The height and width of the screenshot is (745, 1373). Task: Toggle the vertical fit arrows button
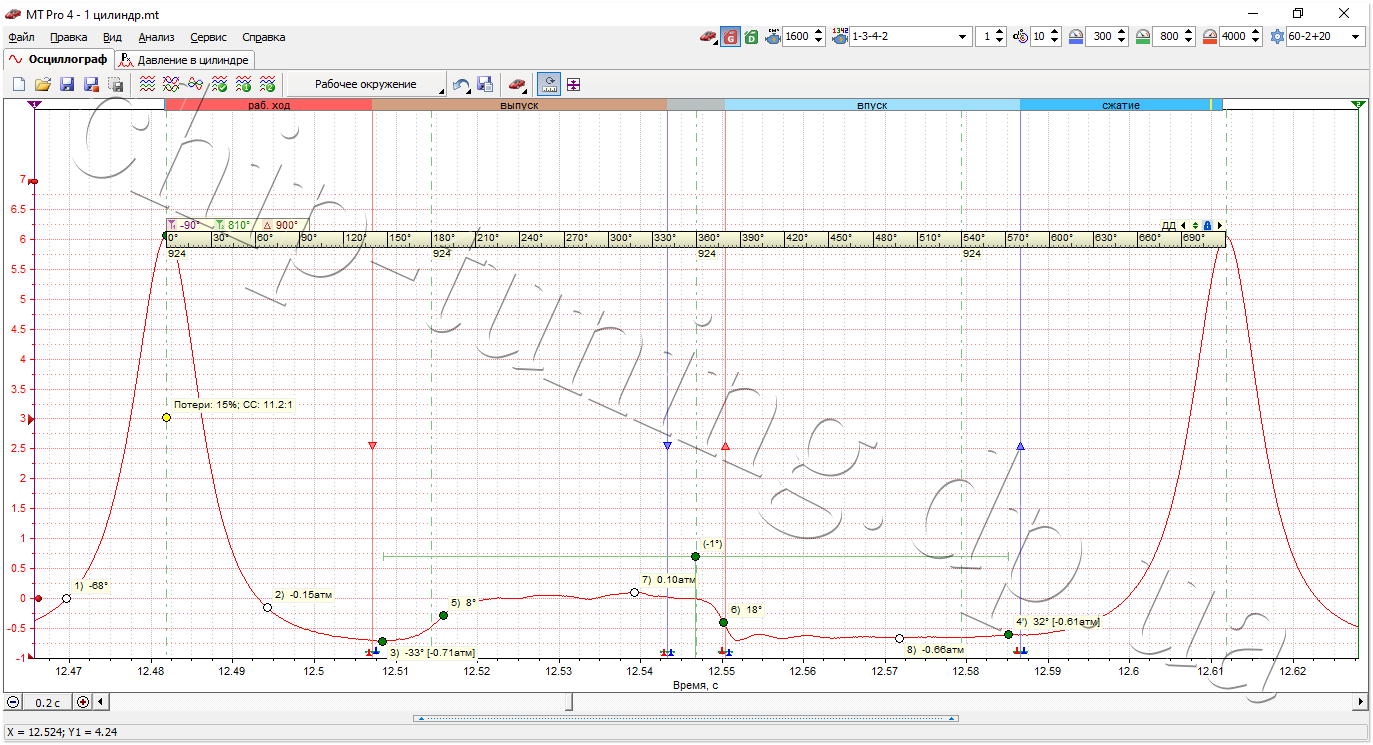click(574, 85)
